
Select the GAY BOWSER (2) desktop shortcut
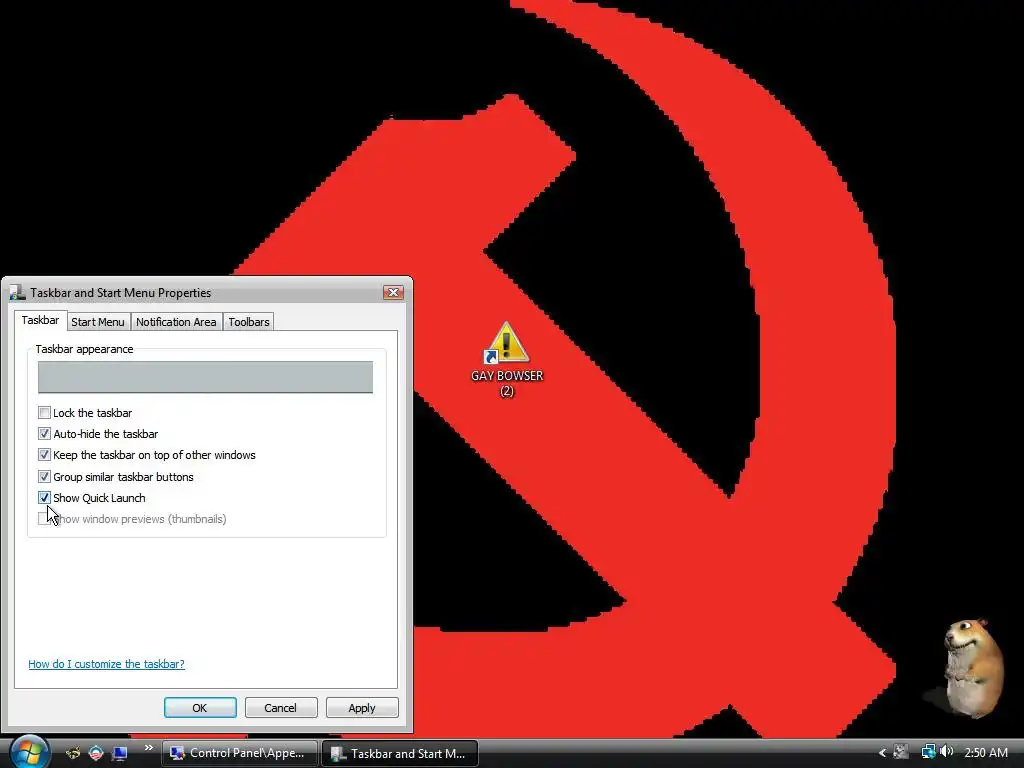pyautogui.click(x=507, y=360)
